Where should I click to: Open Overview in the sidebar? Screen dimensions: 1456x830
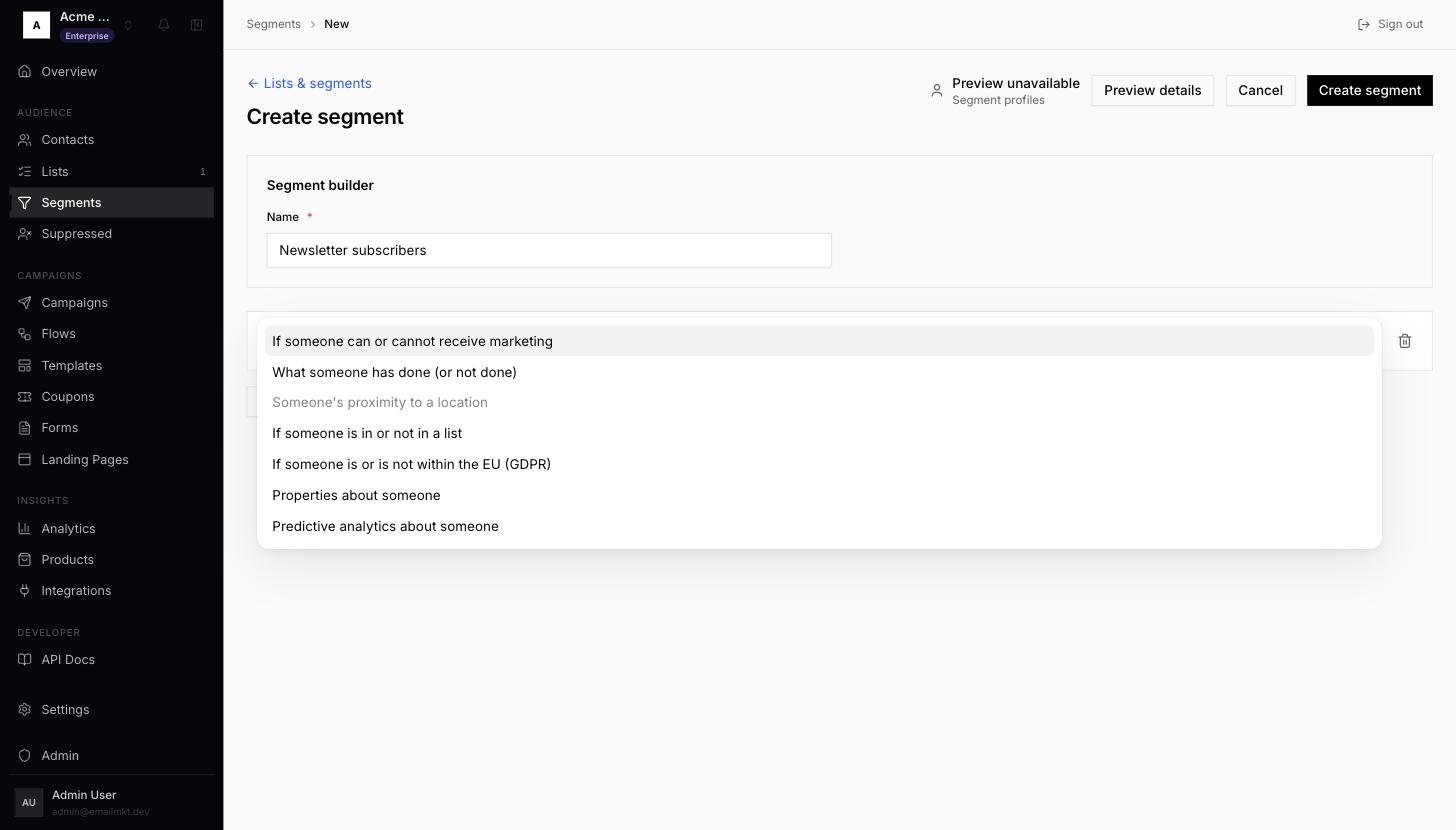[112, 72]
